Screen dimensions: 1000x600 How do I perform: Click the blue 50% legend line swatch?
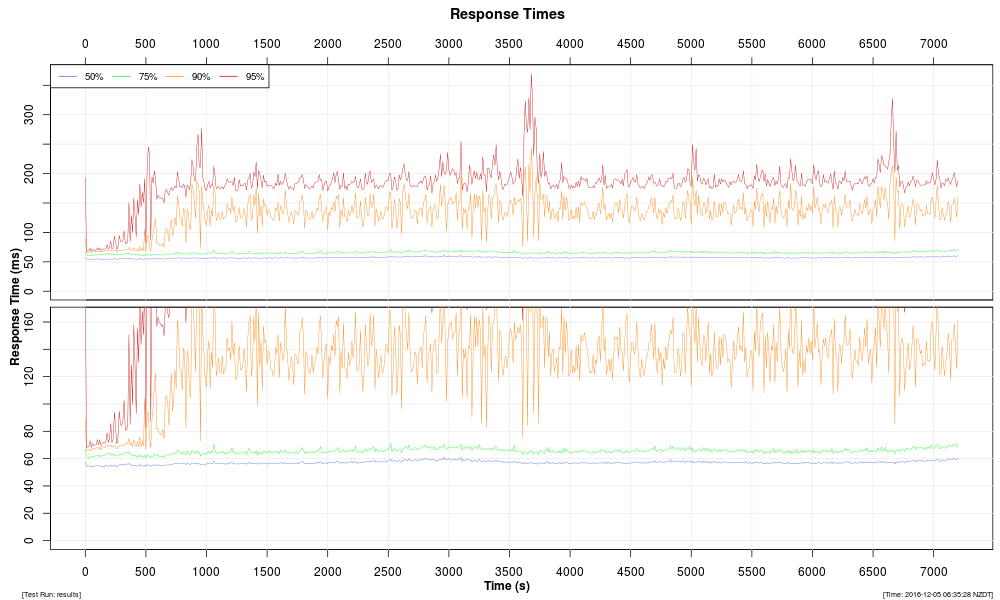click(x=68, y=77)
